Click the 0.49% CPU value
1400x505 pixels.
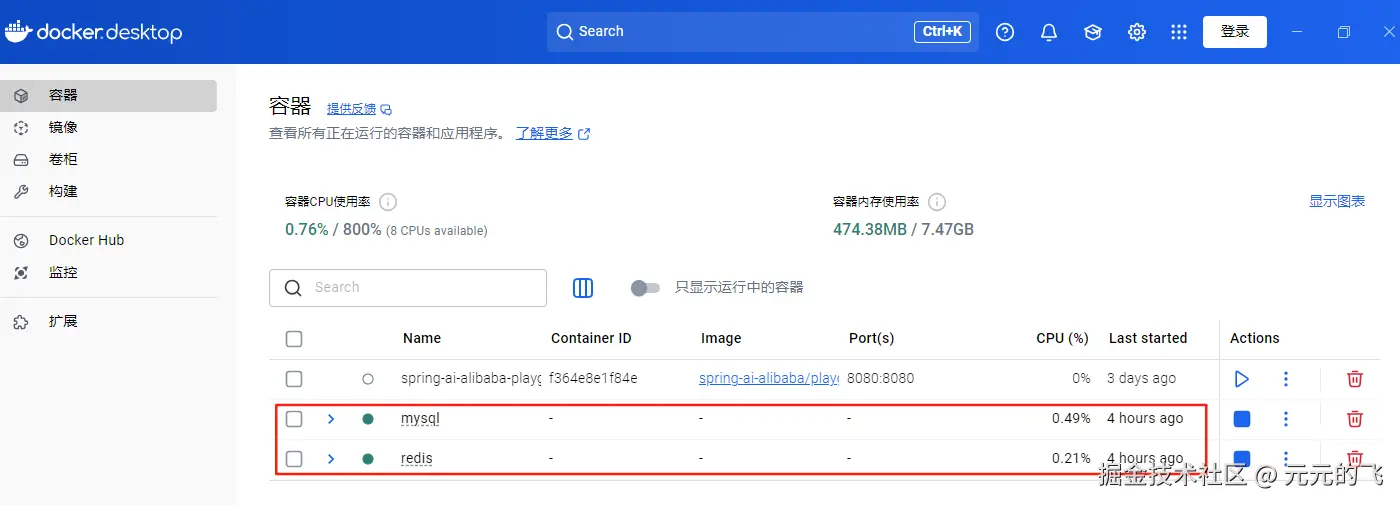point(1071,419)
